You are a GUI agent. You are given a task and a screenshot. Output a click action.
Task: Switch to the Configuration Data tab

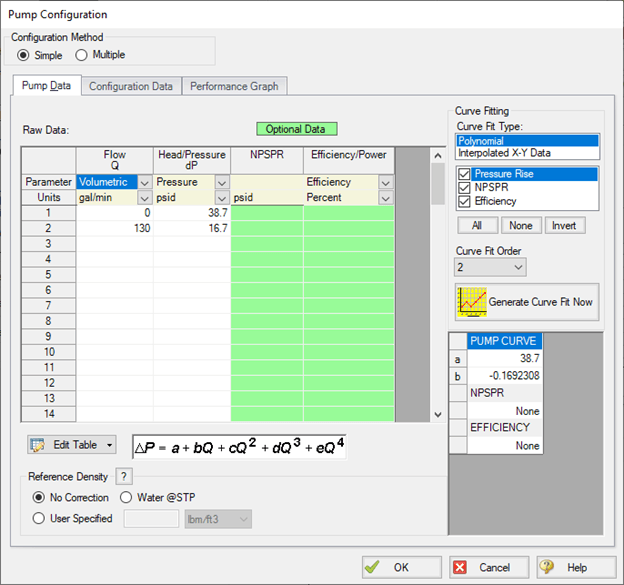pos(131,87)
